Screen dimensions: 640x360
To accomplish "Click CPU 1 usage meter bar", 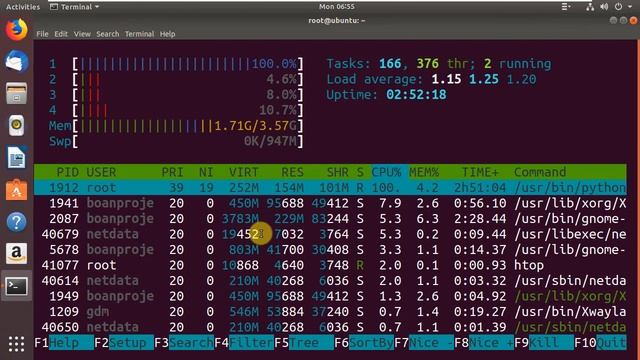I will tap(188, 64).
